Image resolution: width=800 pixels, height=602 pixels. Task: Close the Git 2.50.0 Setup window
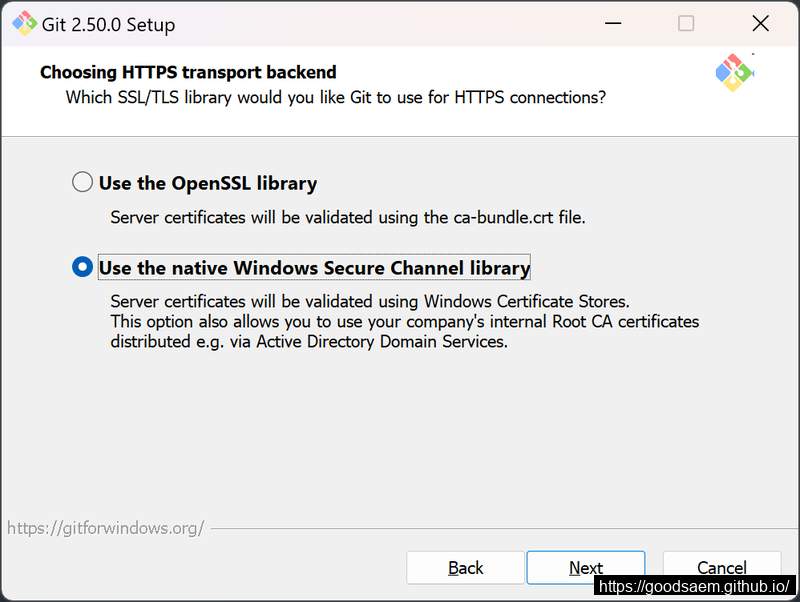(x=760, y=23)
